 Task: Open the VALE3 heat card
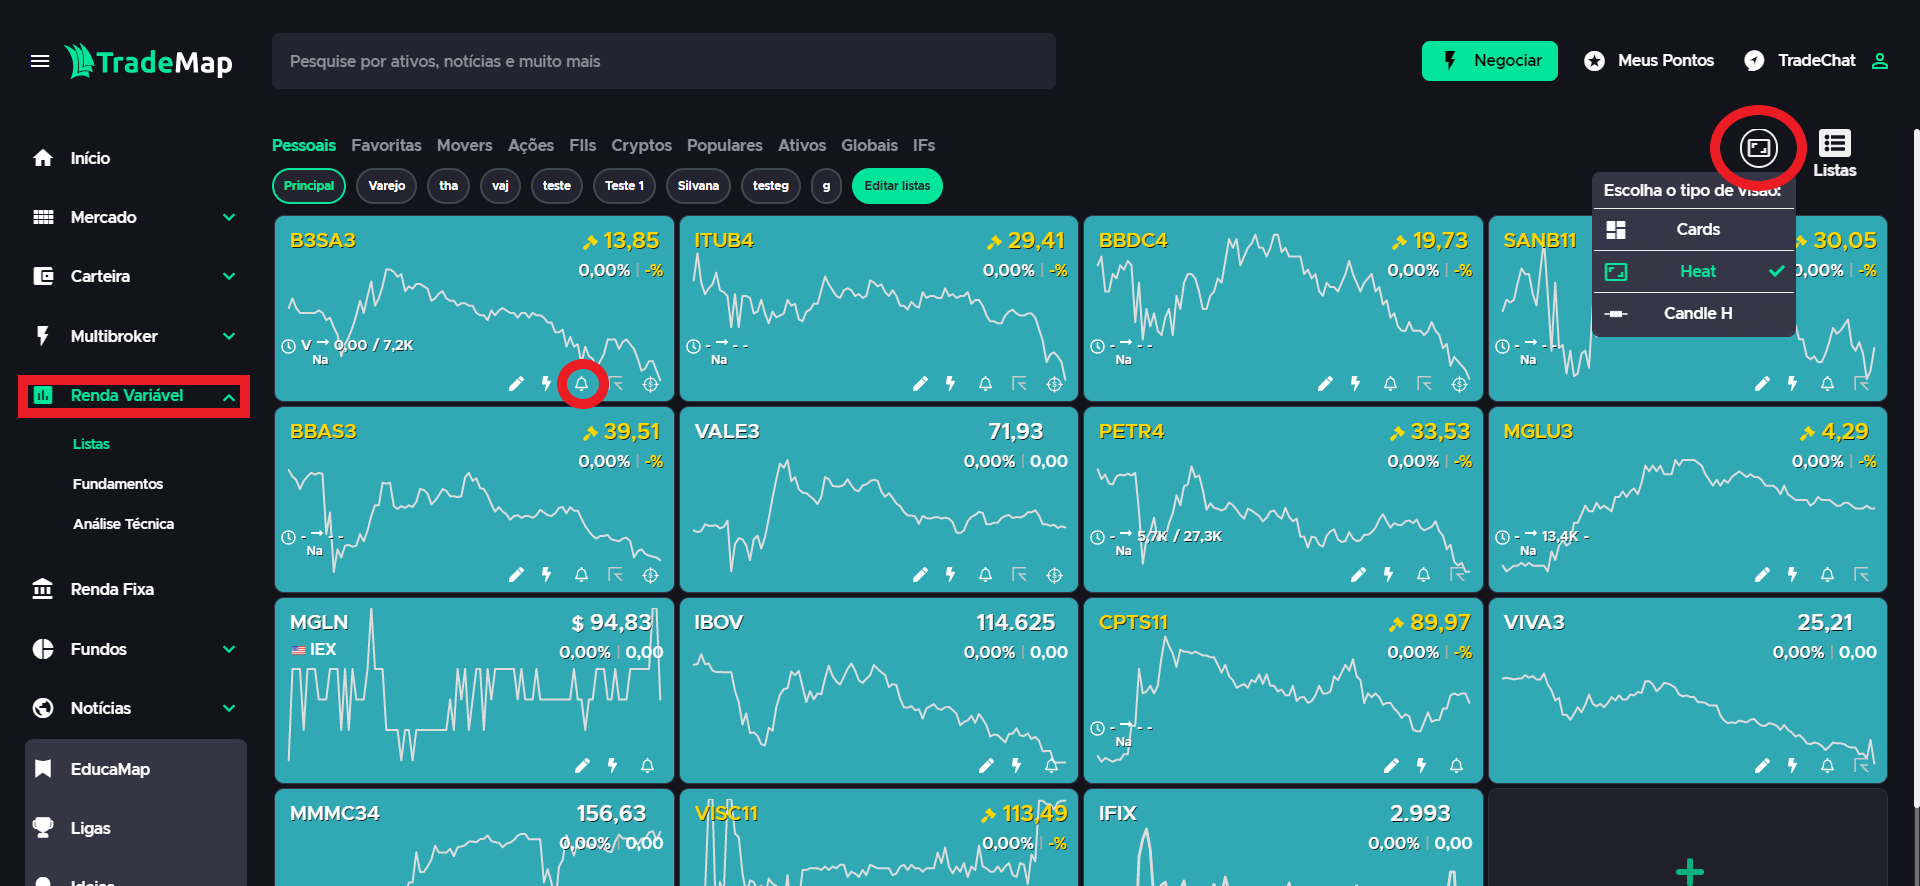879,499
